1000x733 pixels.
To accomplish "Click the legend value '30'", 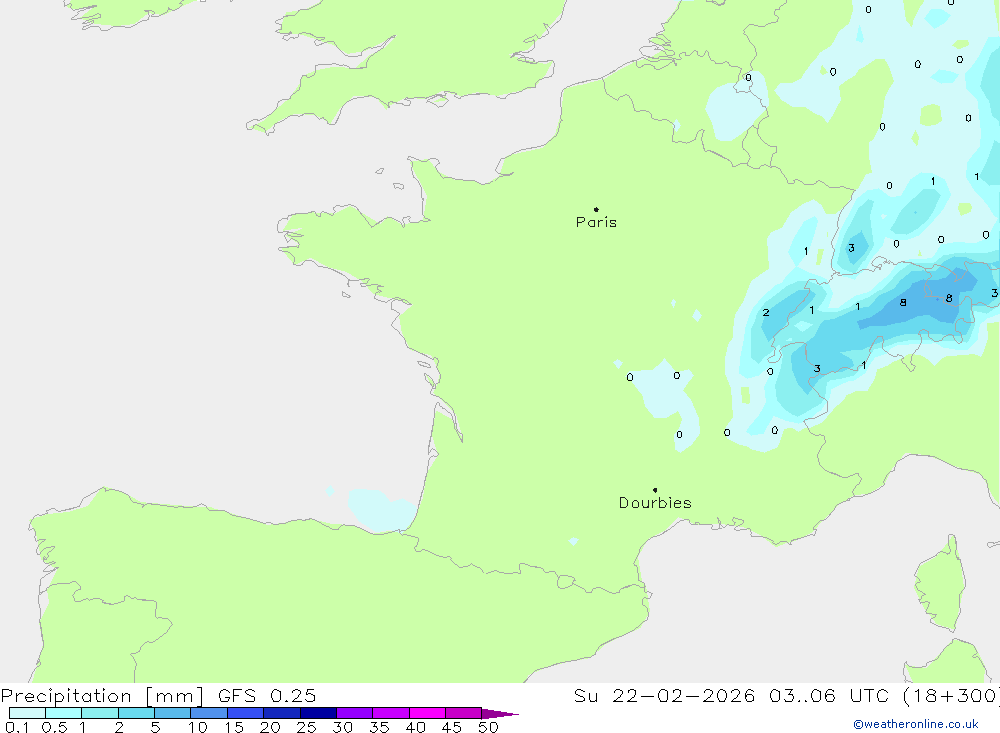I will pyautogui.click(x=343, y=727).
